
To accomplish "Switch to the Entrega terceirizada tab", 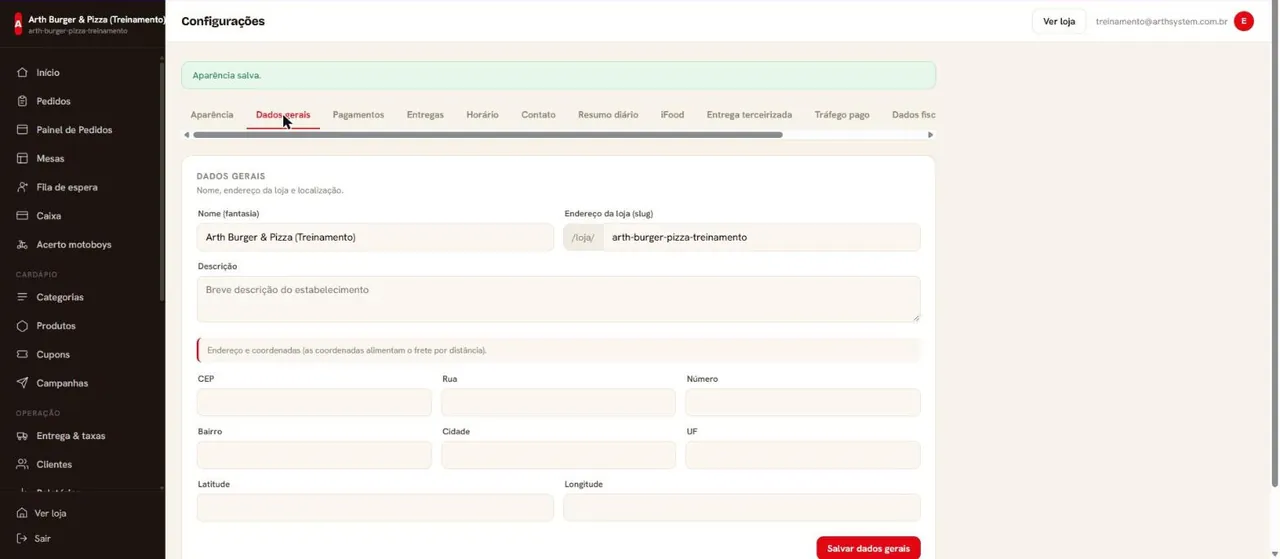I will (749, 115).
